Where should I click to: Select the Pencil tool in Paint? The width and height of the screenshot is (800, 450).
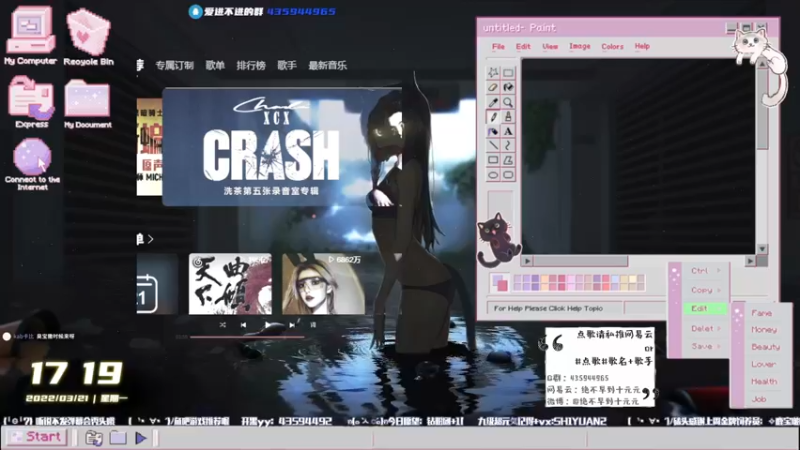(x=493, y=117)
